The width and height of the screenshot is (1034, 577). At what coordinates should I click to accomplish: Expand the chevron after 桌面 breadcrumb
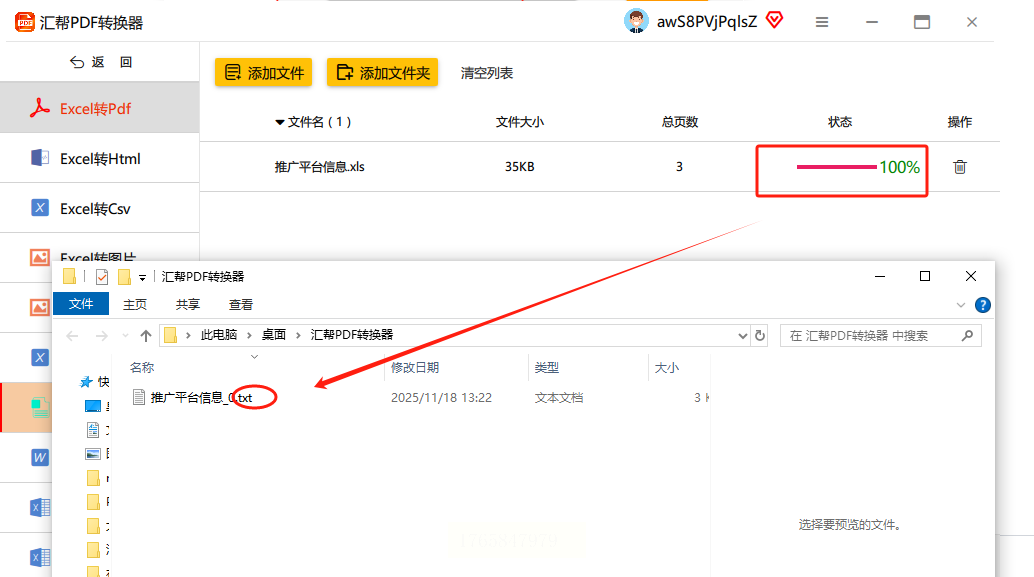[298, 335]
